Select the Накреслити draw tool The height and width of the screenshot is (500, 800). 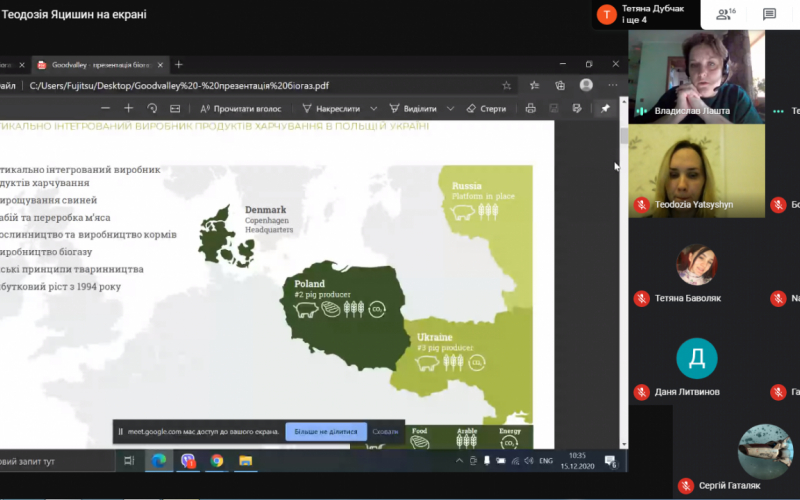click(331, 109)
